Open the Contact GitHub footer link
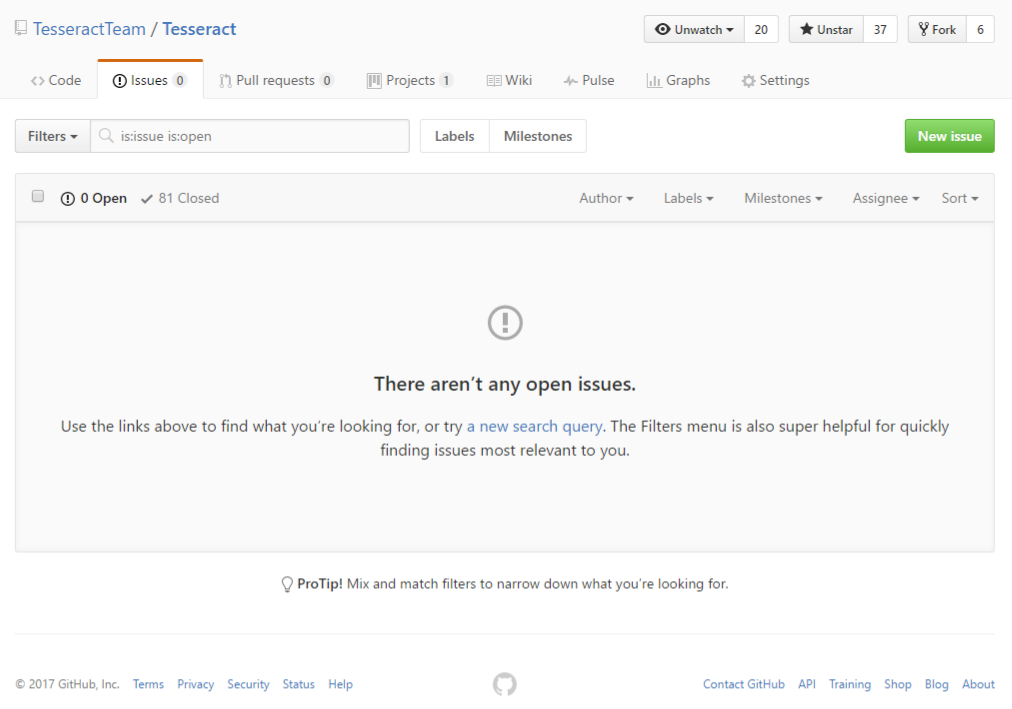1012x709 pixels. 744,684
